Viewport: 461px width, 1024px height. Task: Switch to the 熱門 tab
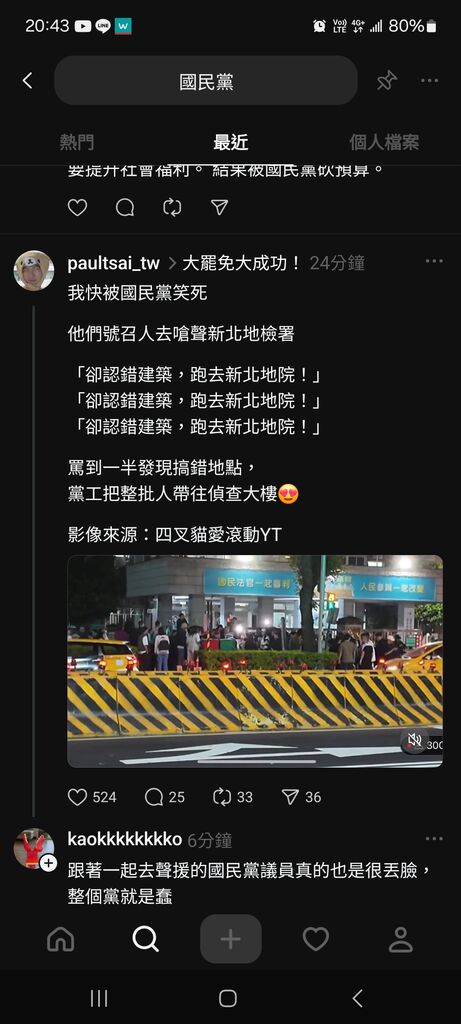[x=76, y=142]
